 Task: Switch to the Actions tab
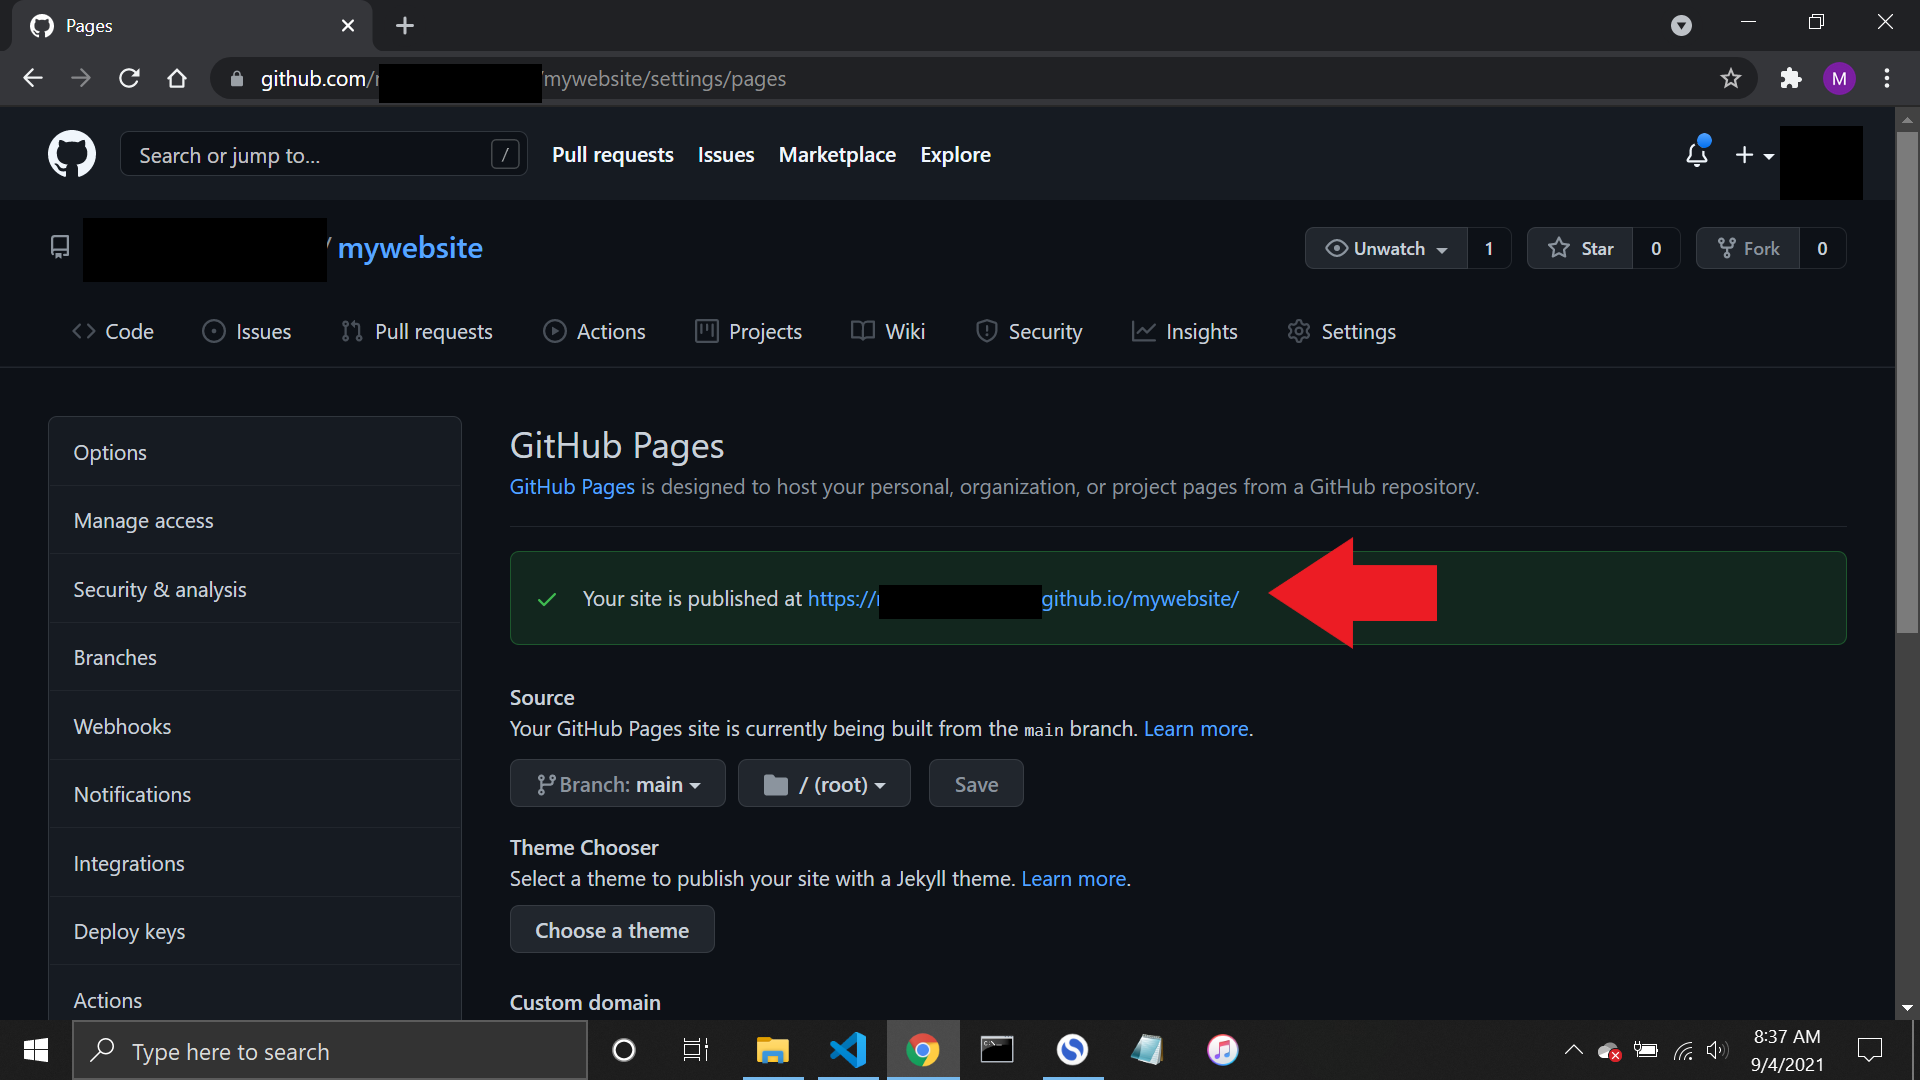click(594, 331)
